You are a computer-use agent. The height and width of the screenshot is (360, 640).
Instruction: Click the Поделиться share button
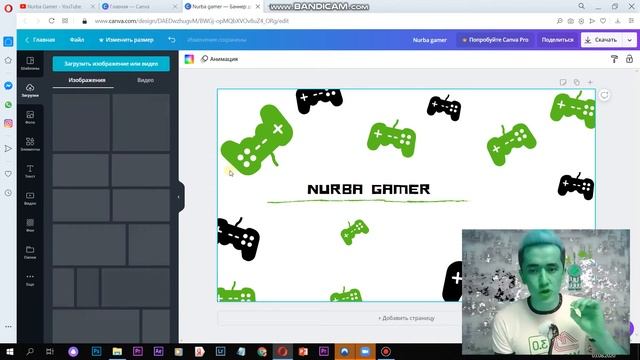point(557,40)
